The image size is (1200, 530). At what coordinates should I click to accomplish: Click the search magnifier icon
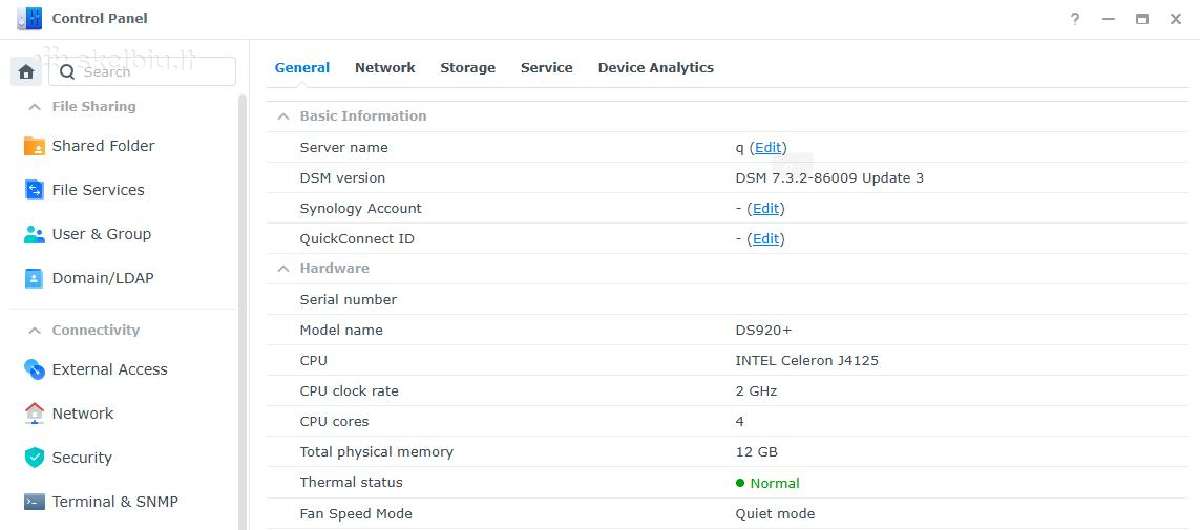click(x=67, y=72)
